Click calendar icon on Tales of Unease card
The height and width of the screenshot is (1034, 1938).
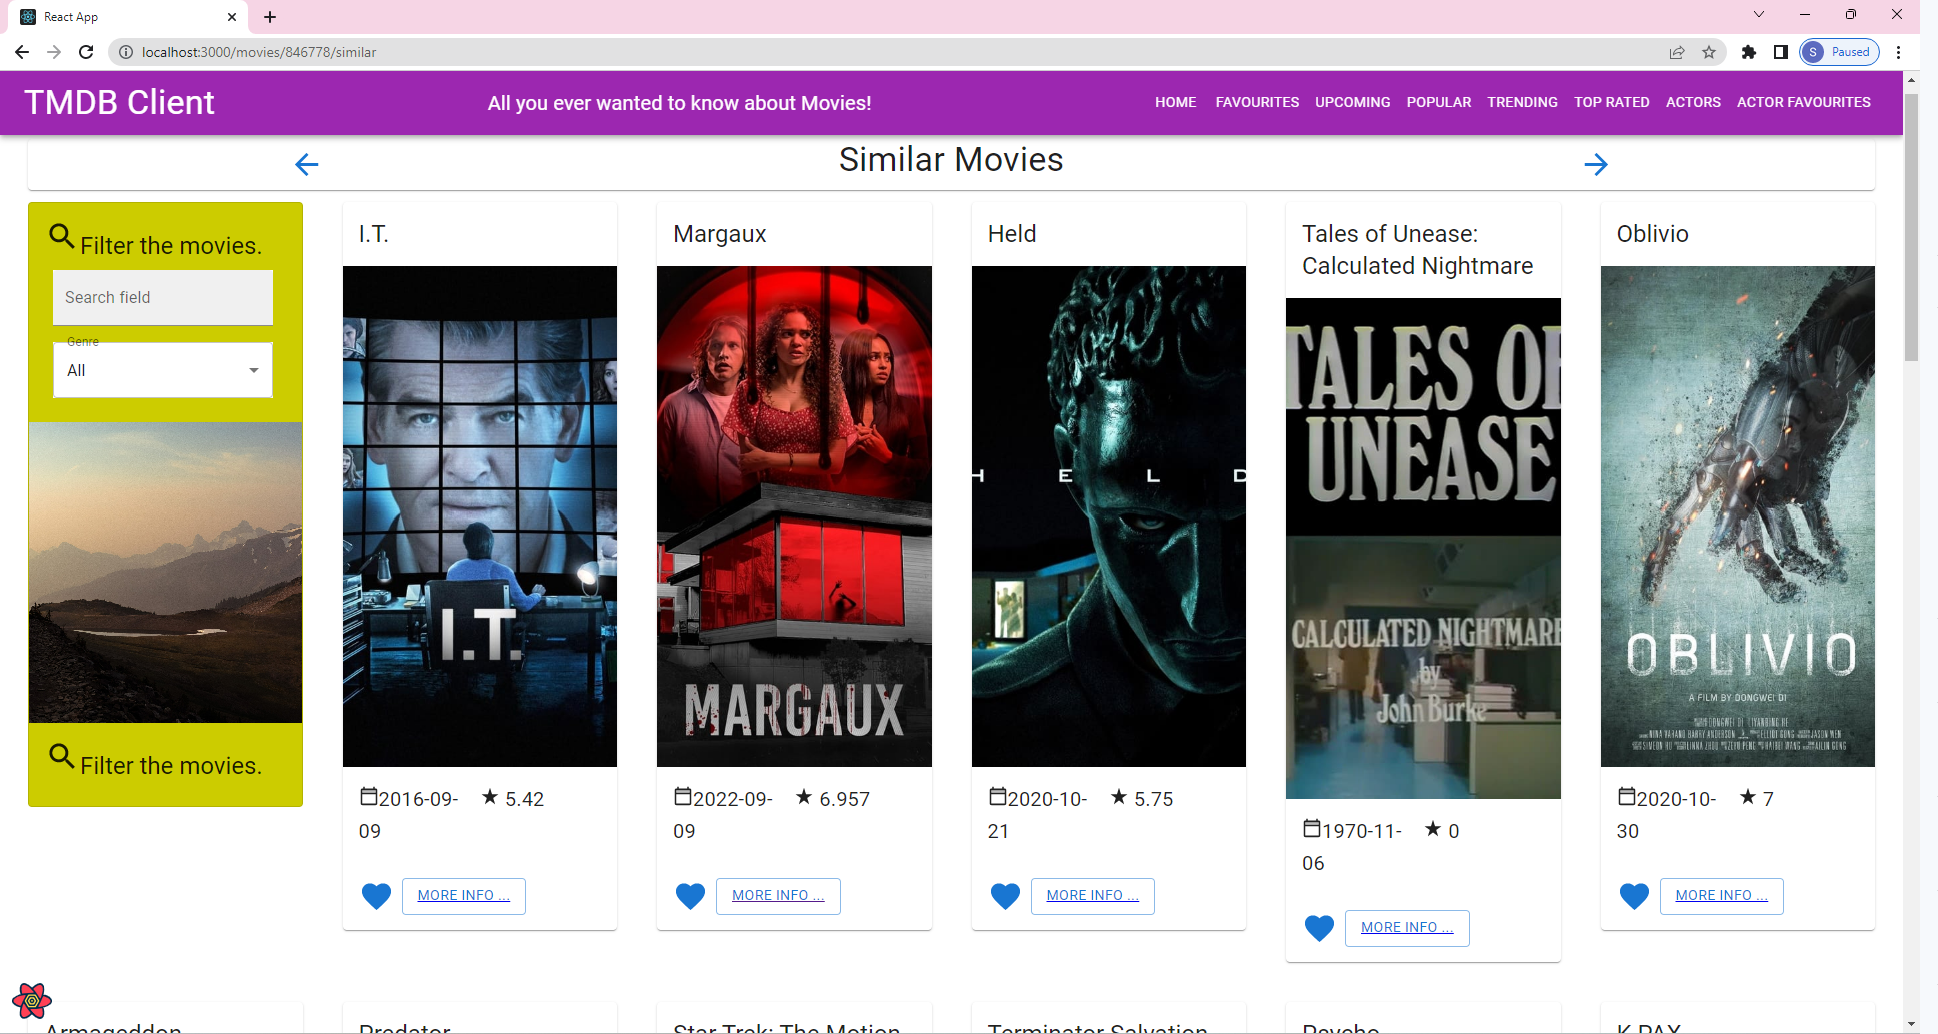[1312, 829]
